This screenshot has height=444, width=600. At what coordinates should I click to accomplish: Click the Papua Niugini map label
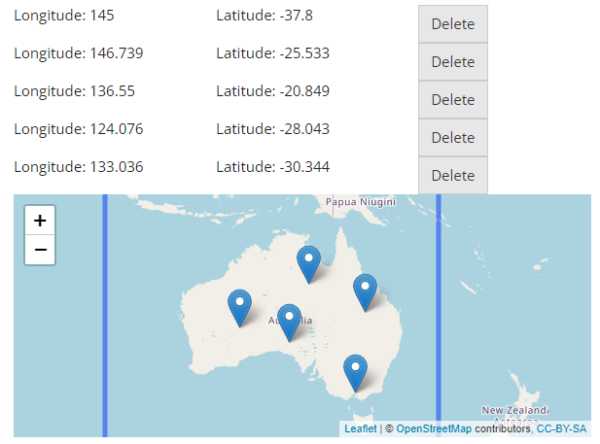pos(361,201)
